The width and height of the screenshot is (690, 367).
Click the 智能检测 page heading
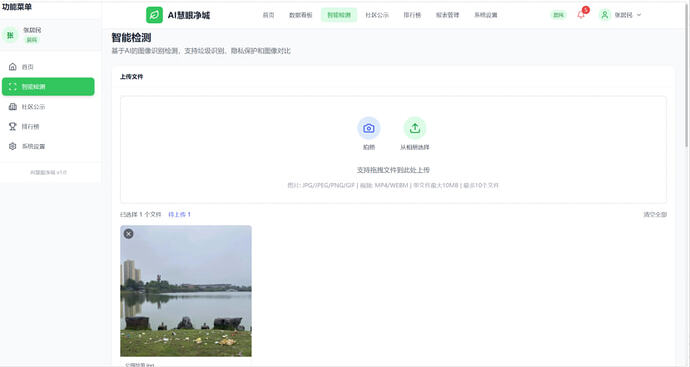[131, 38]
